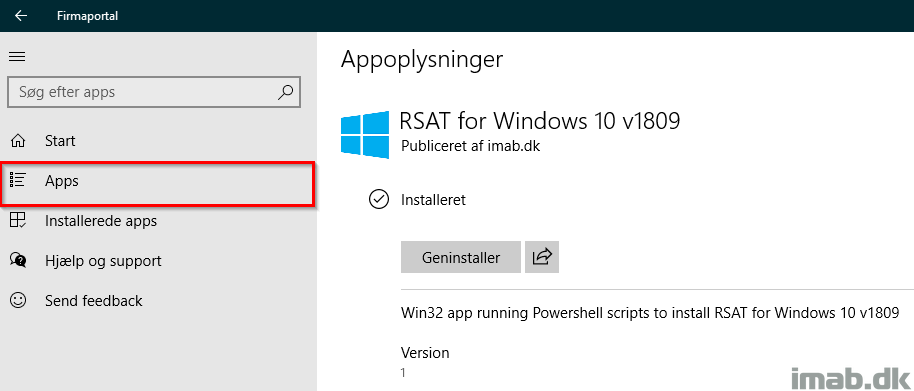This screenshot has width=914, height=391.
Task: Click the RSAT for Windows 10 v1809 title
Action: [540, 121]
